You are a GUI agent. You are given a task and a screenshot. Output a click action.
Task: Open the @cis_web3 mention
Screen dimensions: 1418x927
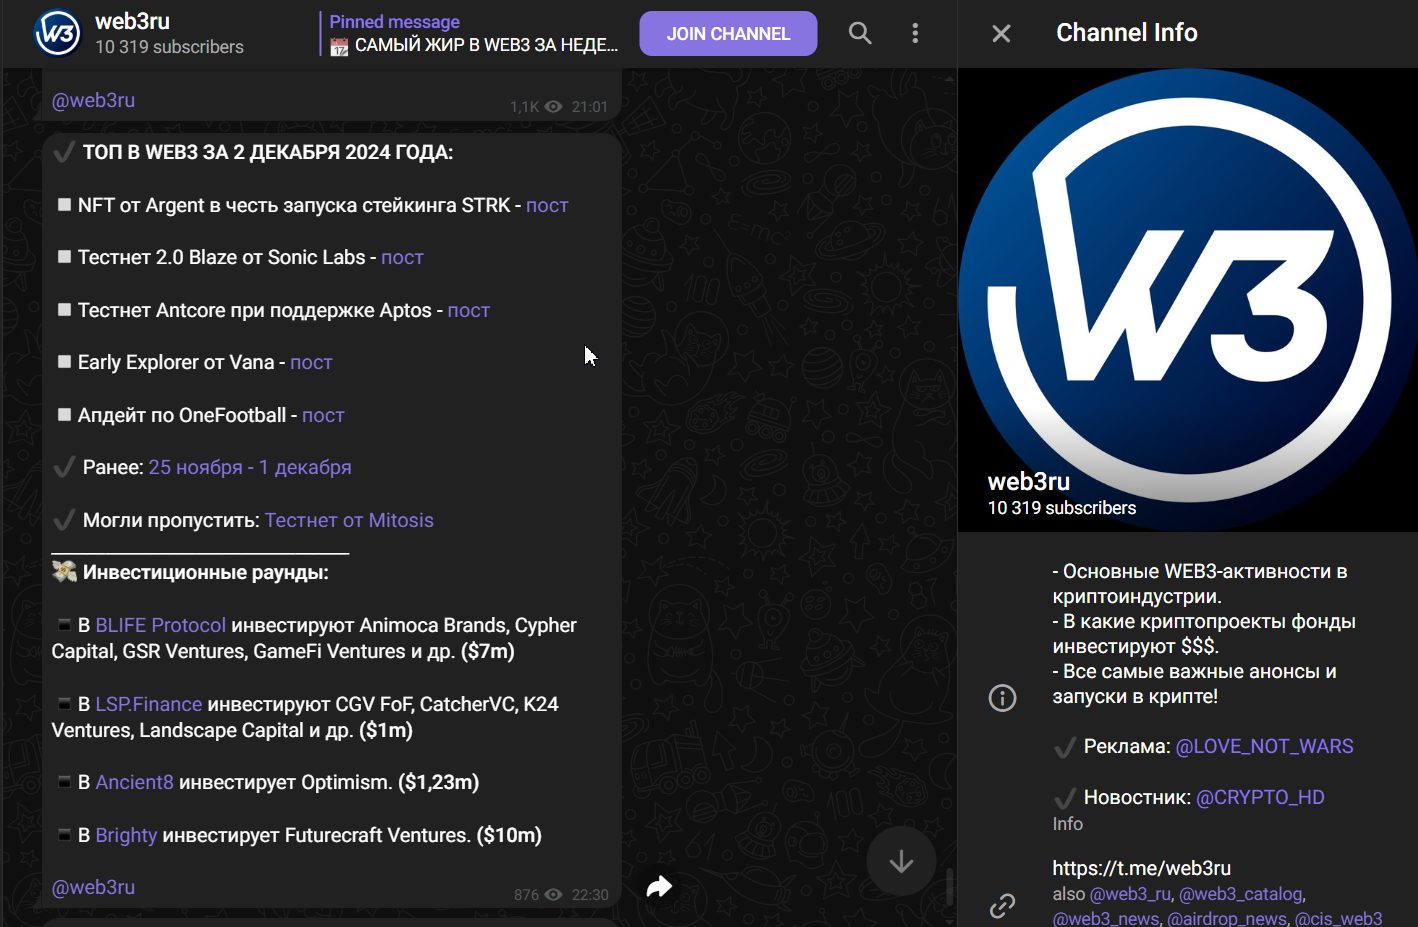(x=1338, y=918)
